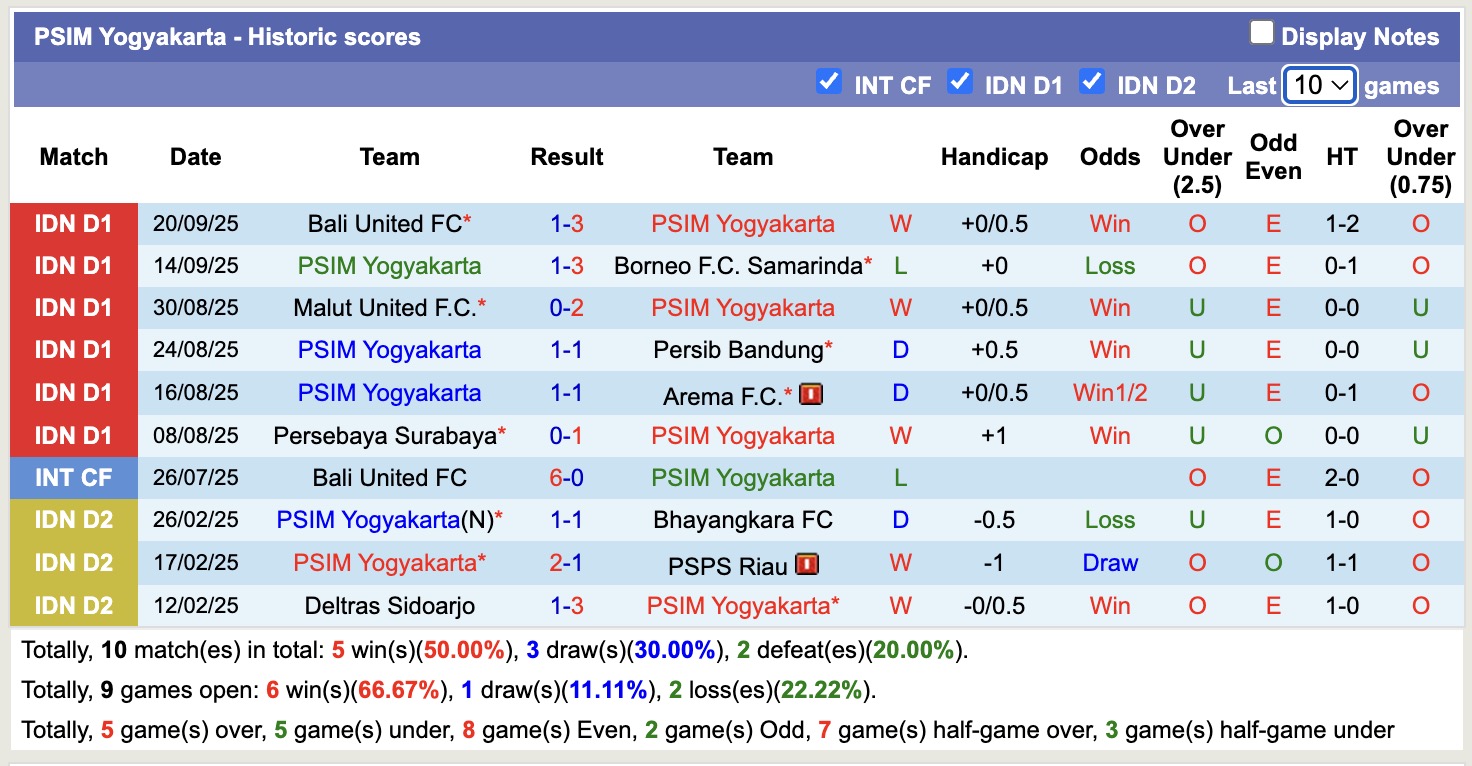Open the 0-2 result of the Malut United match
Screen dimensions: 1472x766
(x=566, y=308)
